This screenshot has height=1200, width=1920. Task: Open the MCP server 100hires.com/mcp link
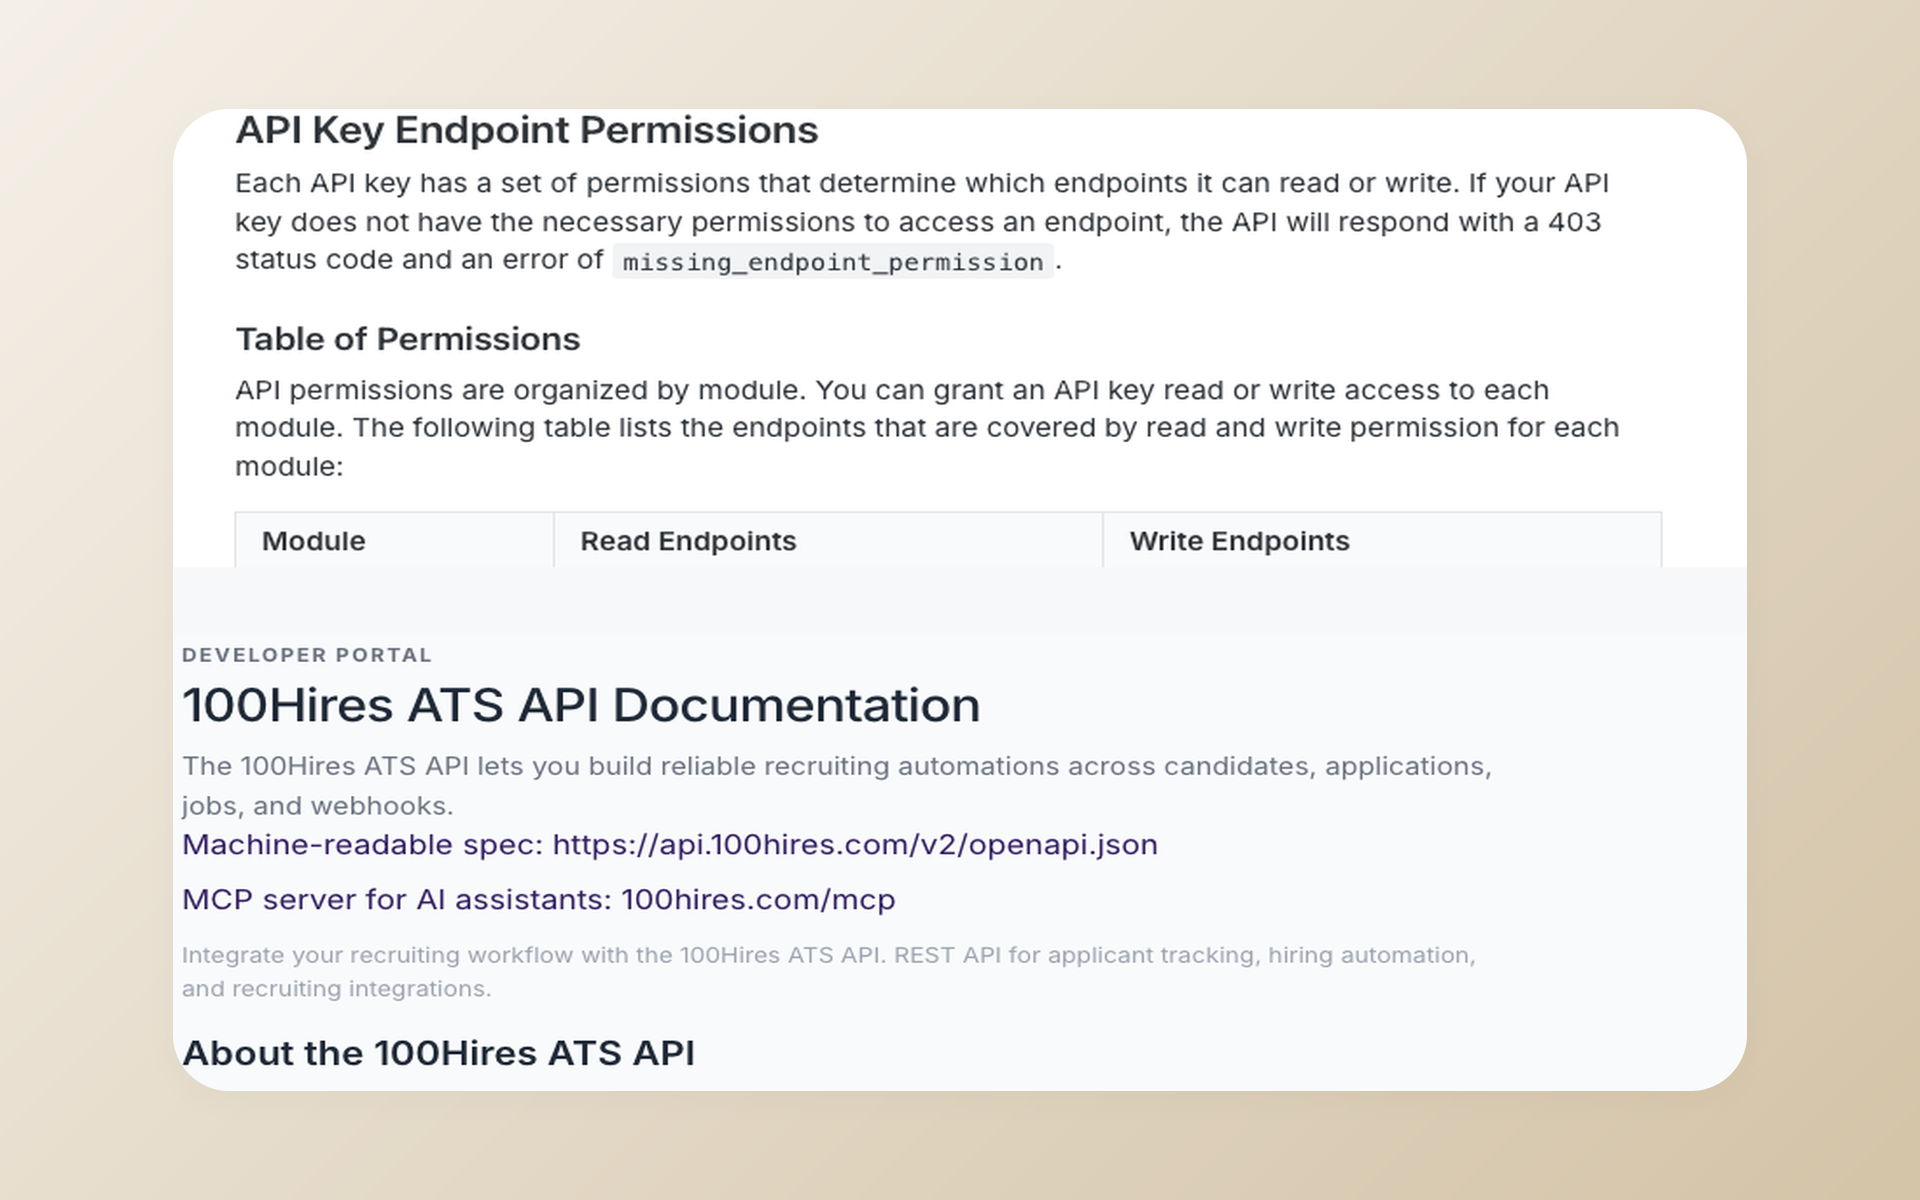coord(538,900)
